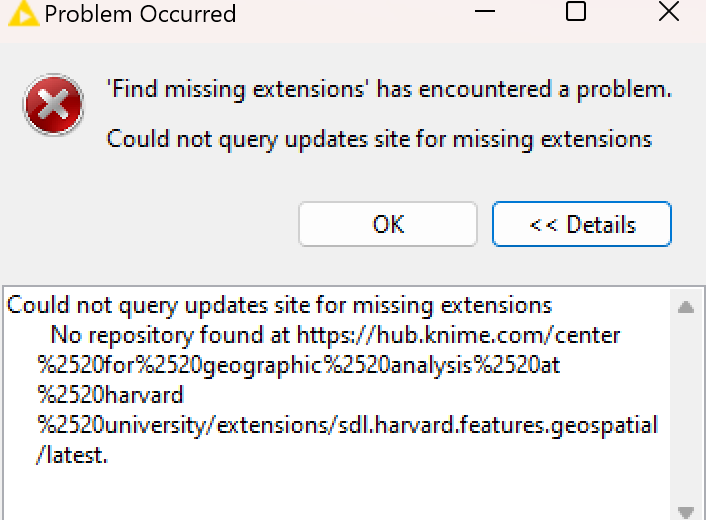Collapse the error info with << Details
Viewport: 706px width, 520px height.
point(582,224)
